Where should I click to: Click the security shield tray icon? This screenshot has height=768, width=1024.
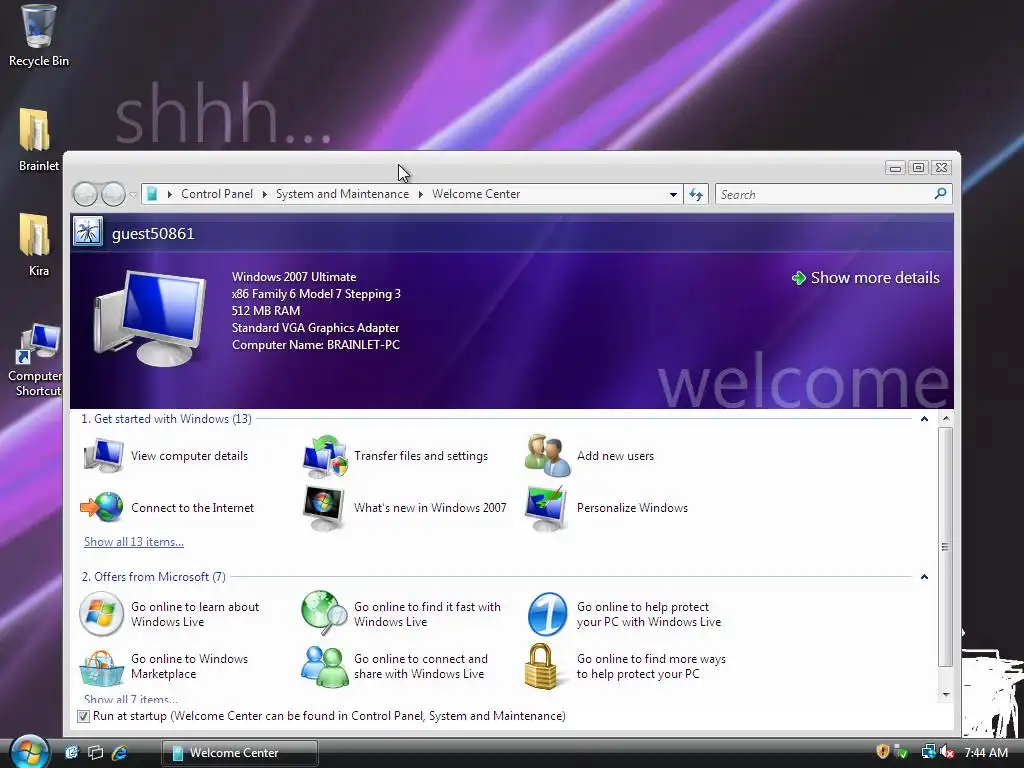pos(882,752)
